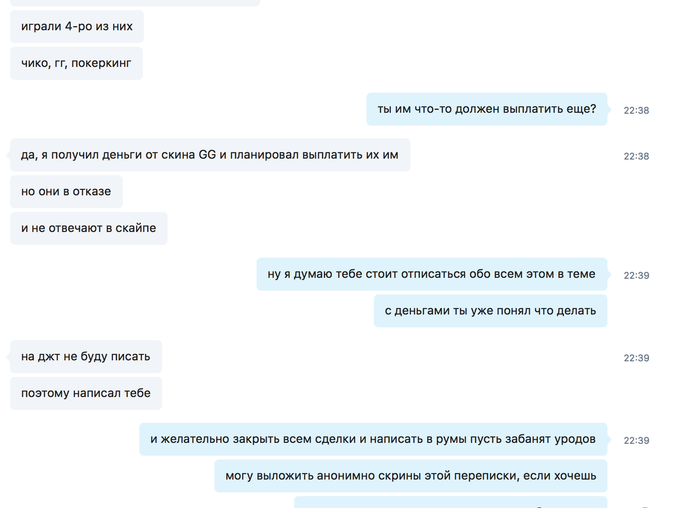Click 22:39 timestamp beside 'на джт' message
The width and height of the screenshot is (700, 508).
pyautogui.click(x=636, y=358)
